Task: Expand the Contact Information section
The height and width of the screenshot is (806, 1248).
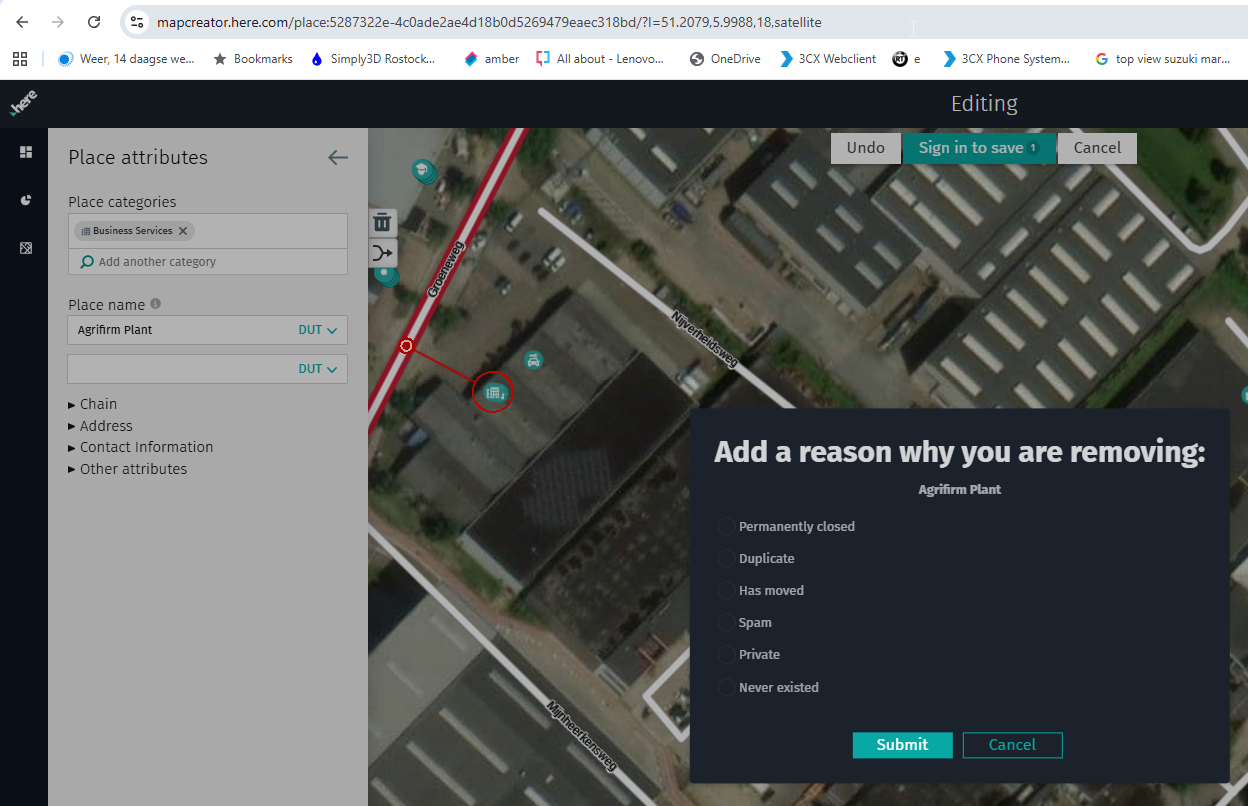Action: coord(145,447)
